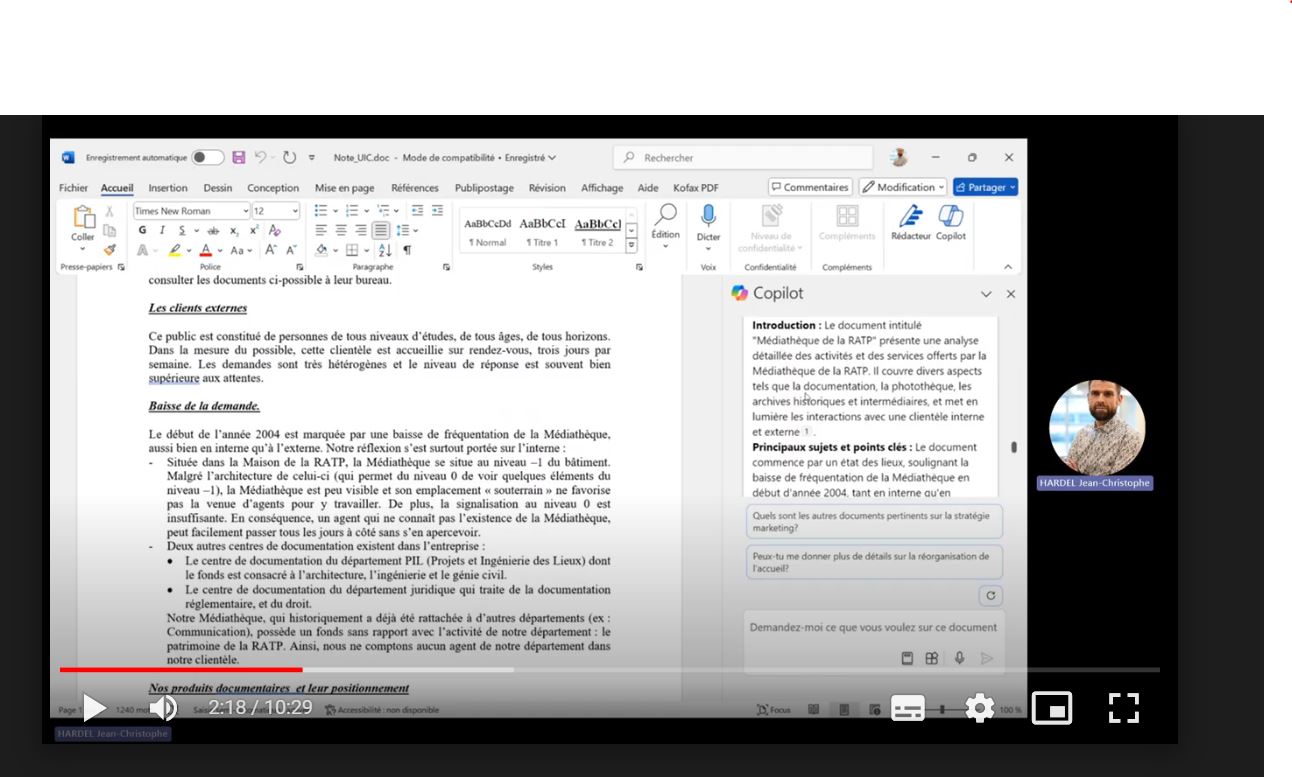Click the video player play button
Image resolution: width=1292 pixels, height=777 pixels.
[x=94, y=708]
